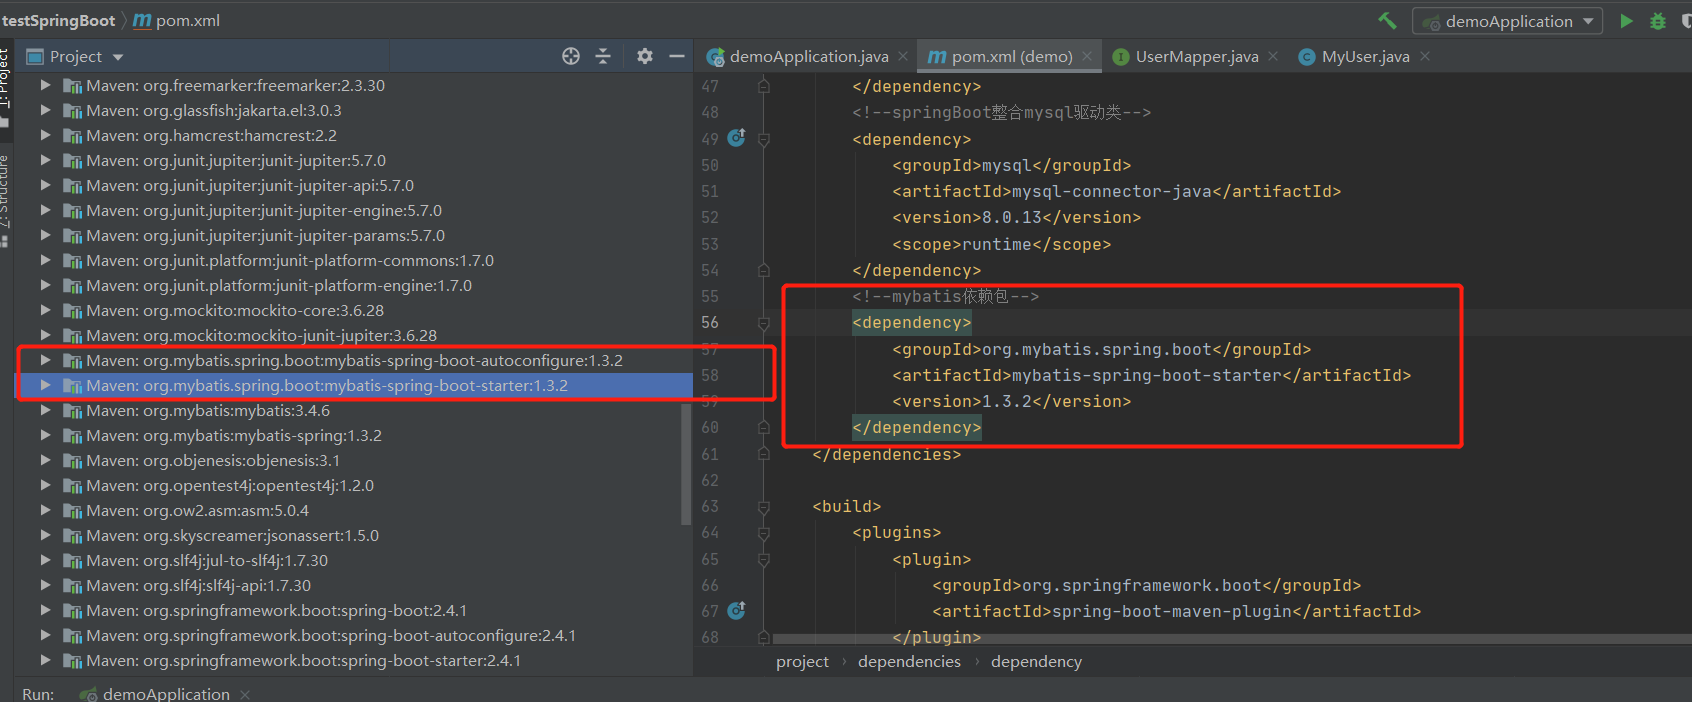Click gutter icon on line 49

[x=737, y=138]
